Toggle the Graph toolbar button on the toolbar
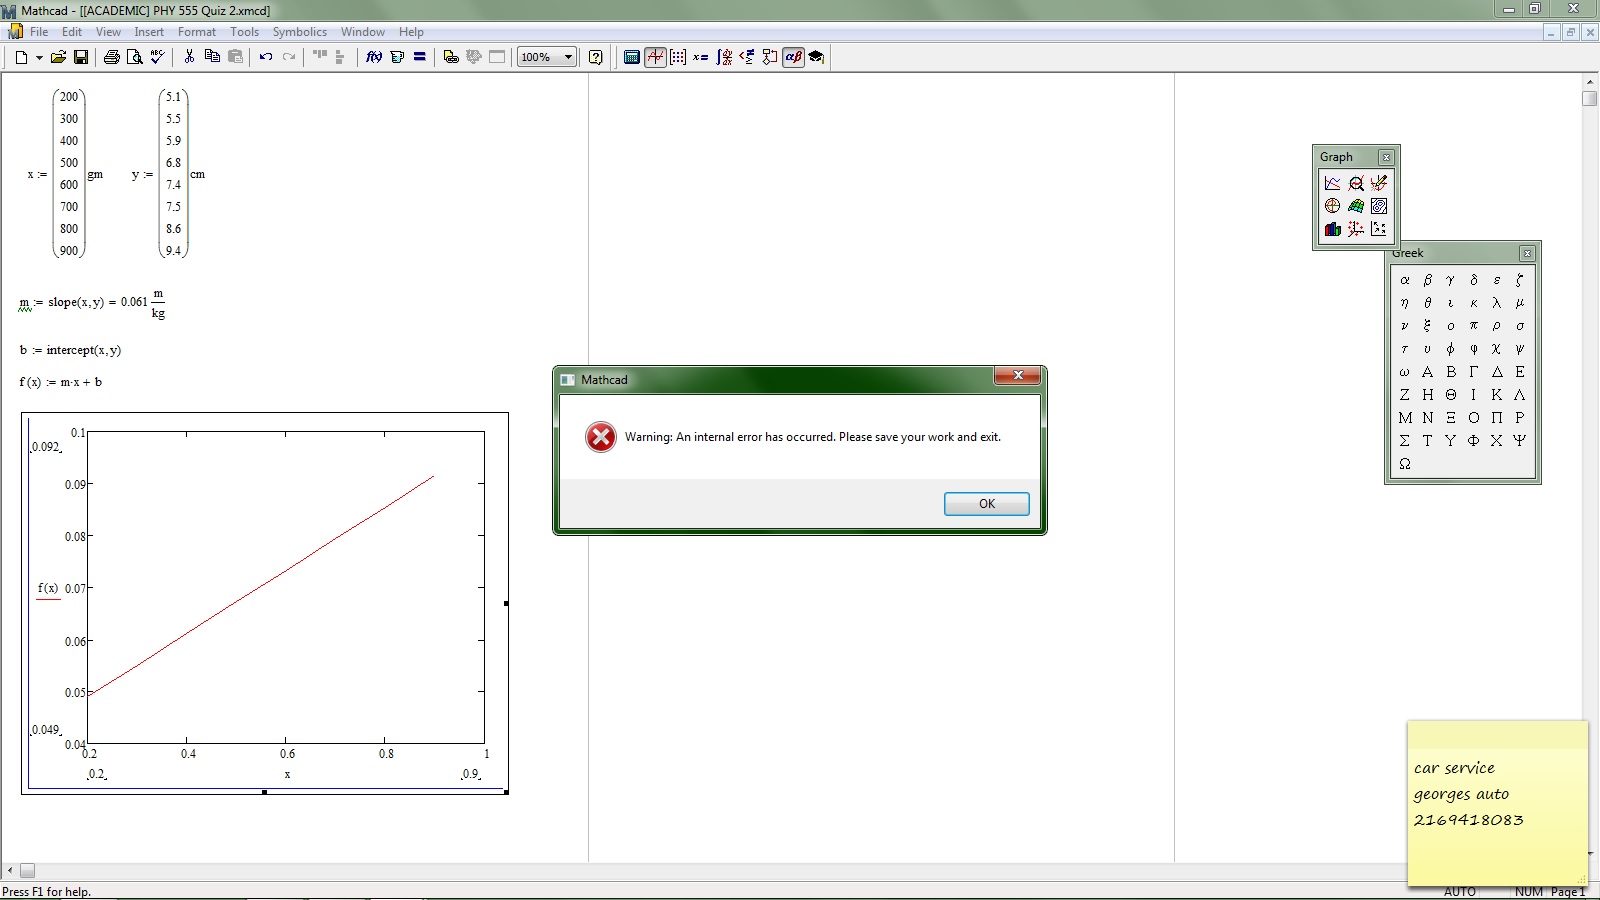 pyautogui.click(x=655, y=57)
